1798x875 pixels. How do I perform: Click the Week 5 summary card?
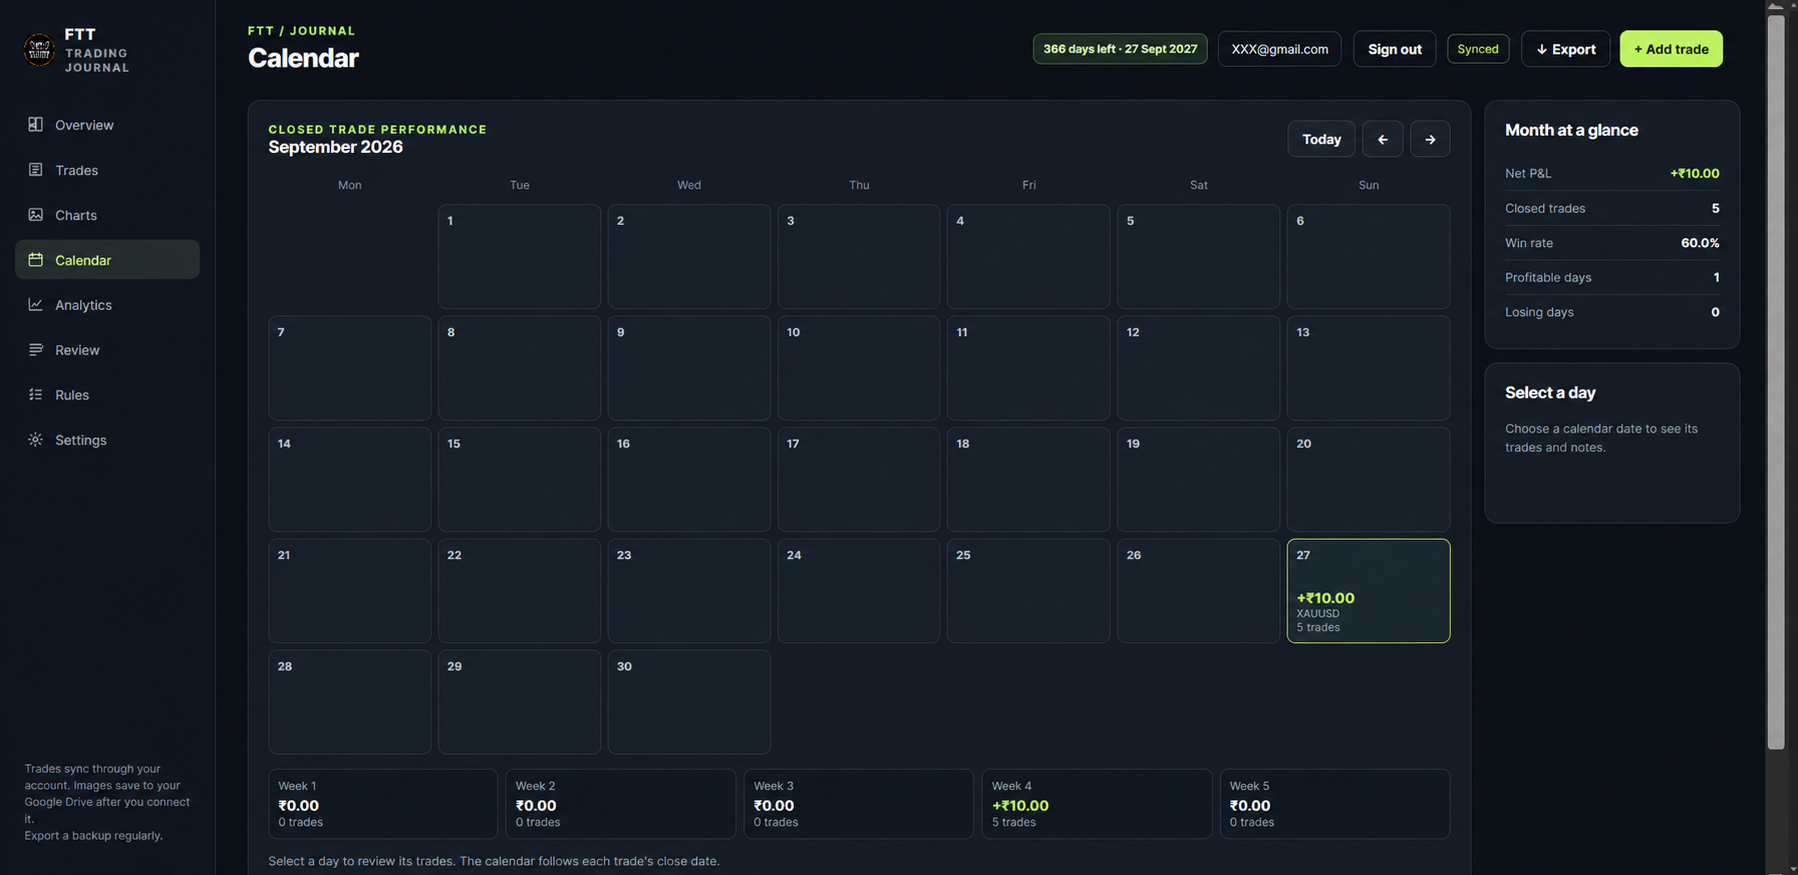[1335, 804]
